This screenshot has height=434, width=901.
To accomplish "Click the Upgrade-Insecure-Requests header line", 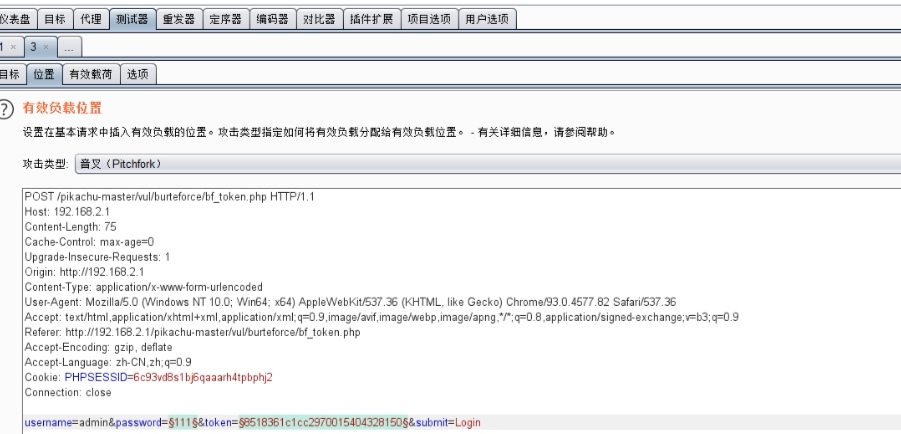I will 97,256.
